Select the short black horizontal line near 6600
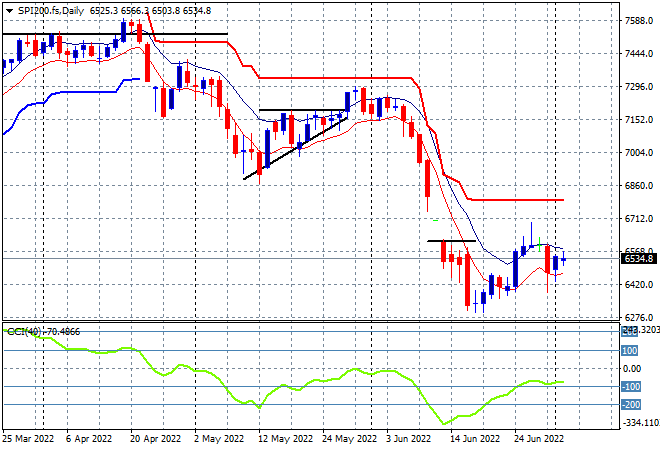This screenshot has width=660, height=450. point(450,241)
